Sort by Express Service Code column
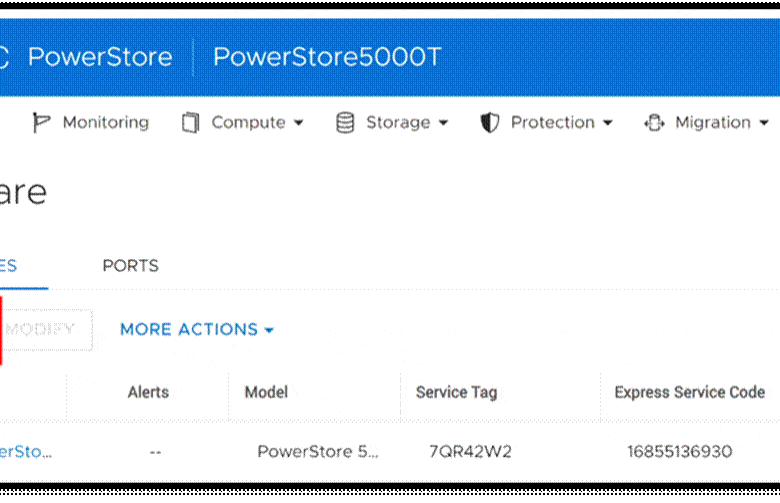 point(689,393)
